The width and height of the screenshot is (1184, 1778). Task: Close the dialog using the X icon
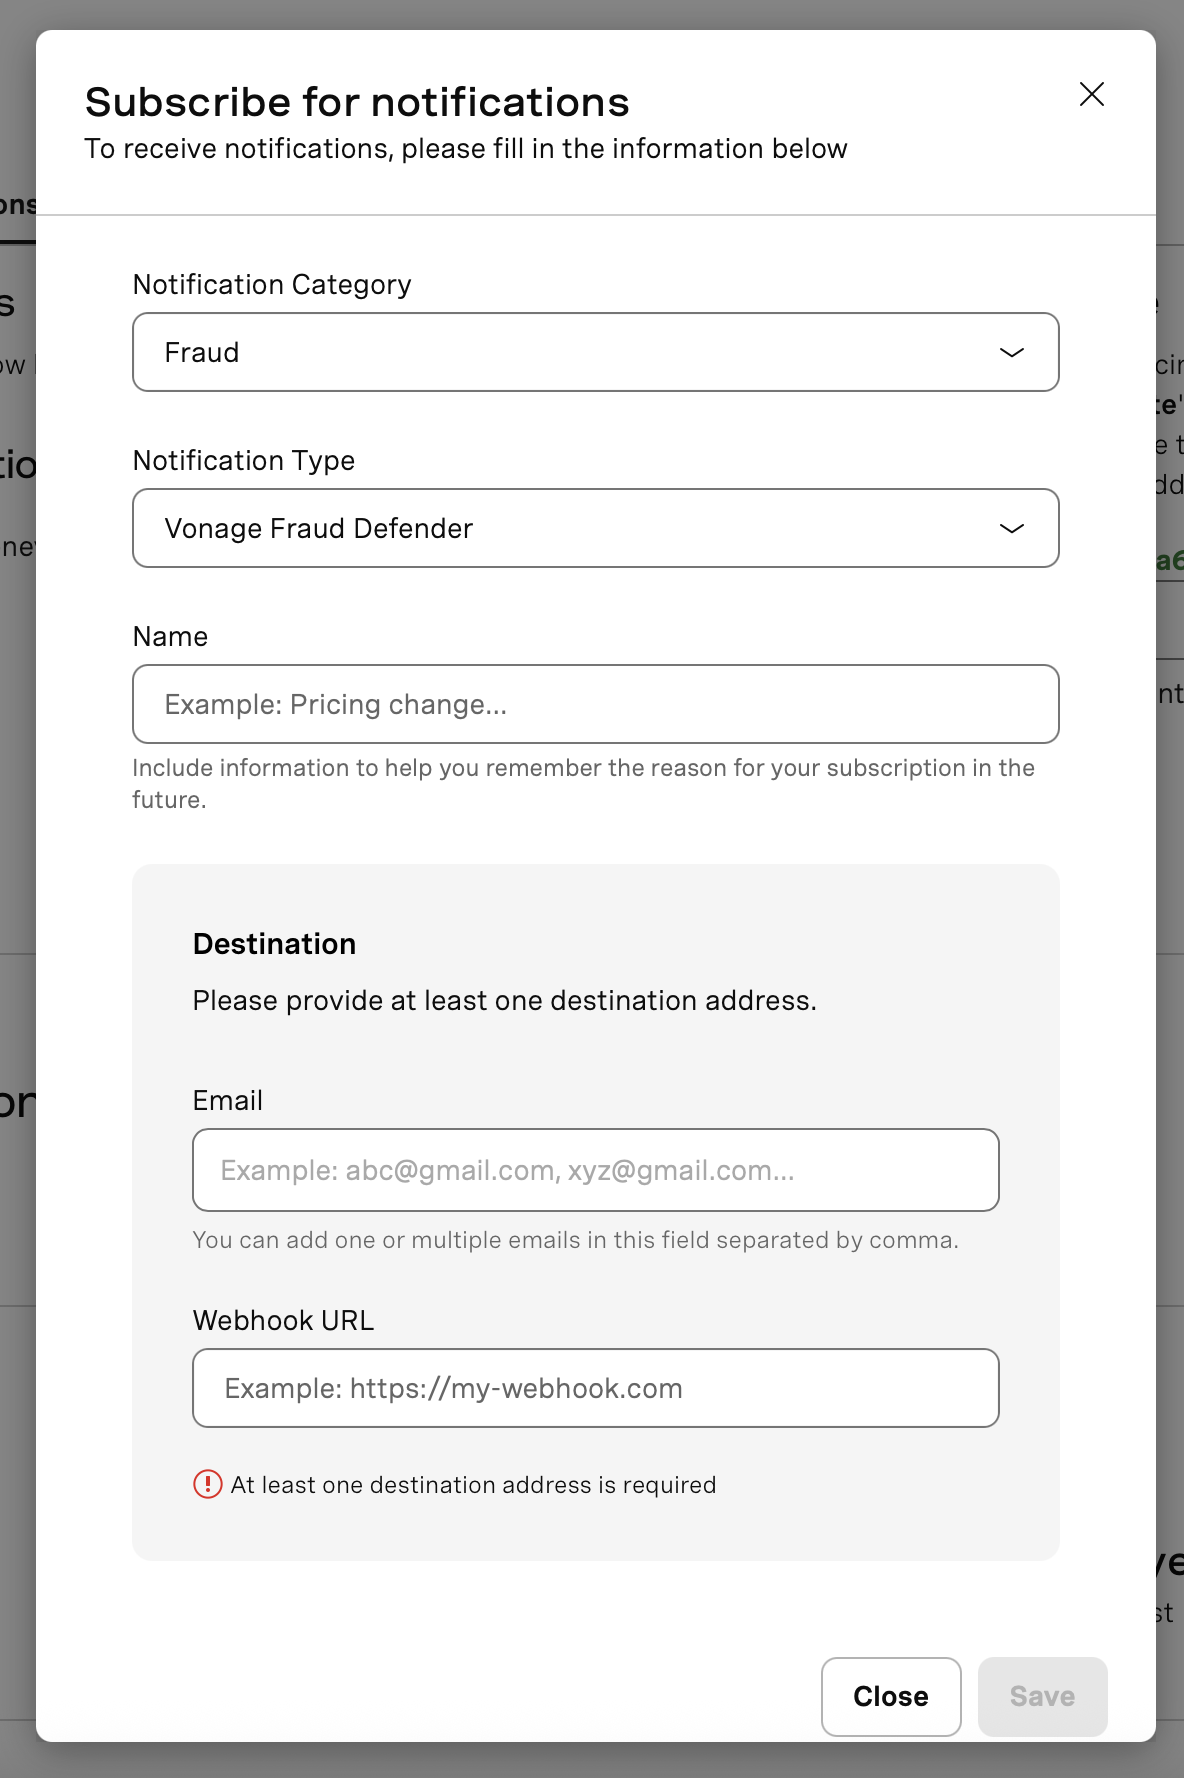1092,95
